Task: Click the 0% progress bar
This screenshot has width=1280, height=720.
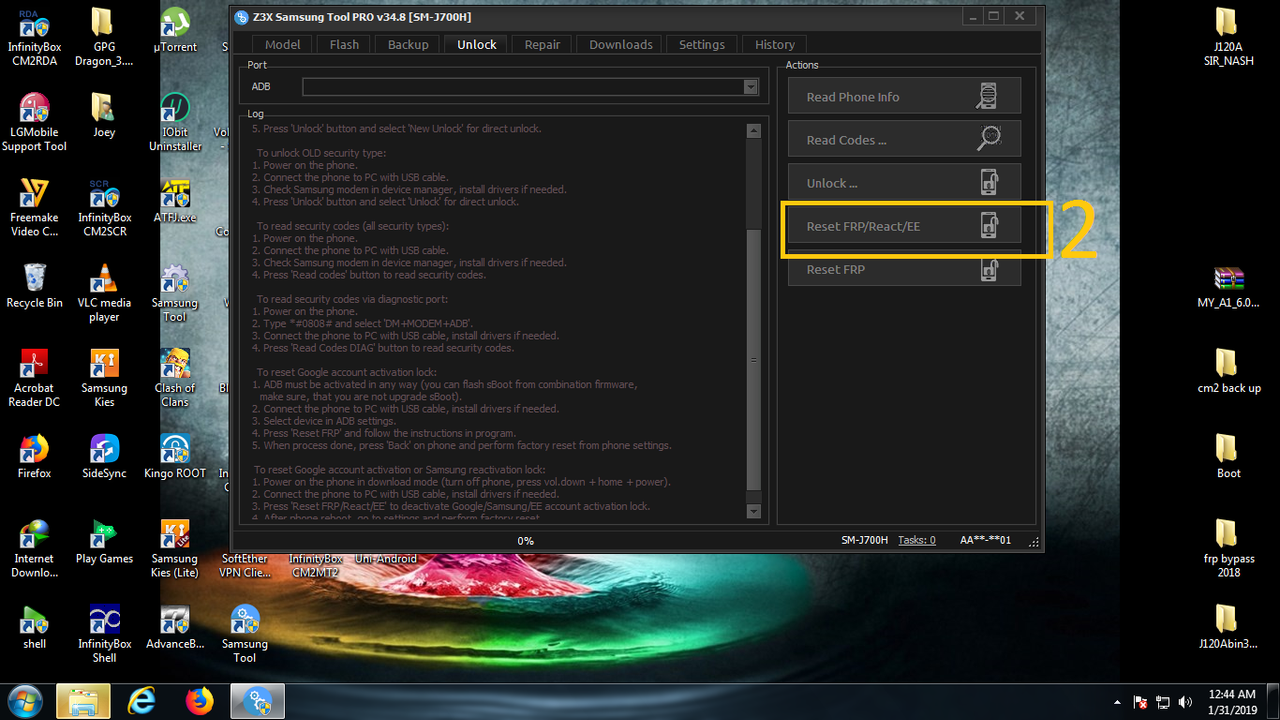Action: coord(525,541)
